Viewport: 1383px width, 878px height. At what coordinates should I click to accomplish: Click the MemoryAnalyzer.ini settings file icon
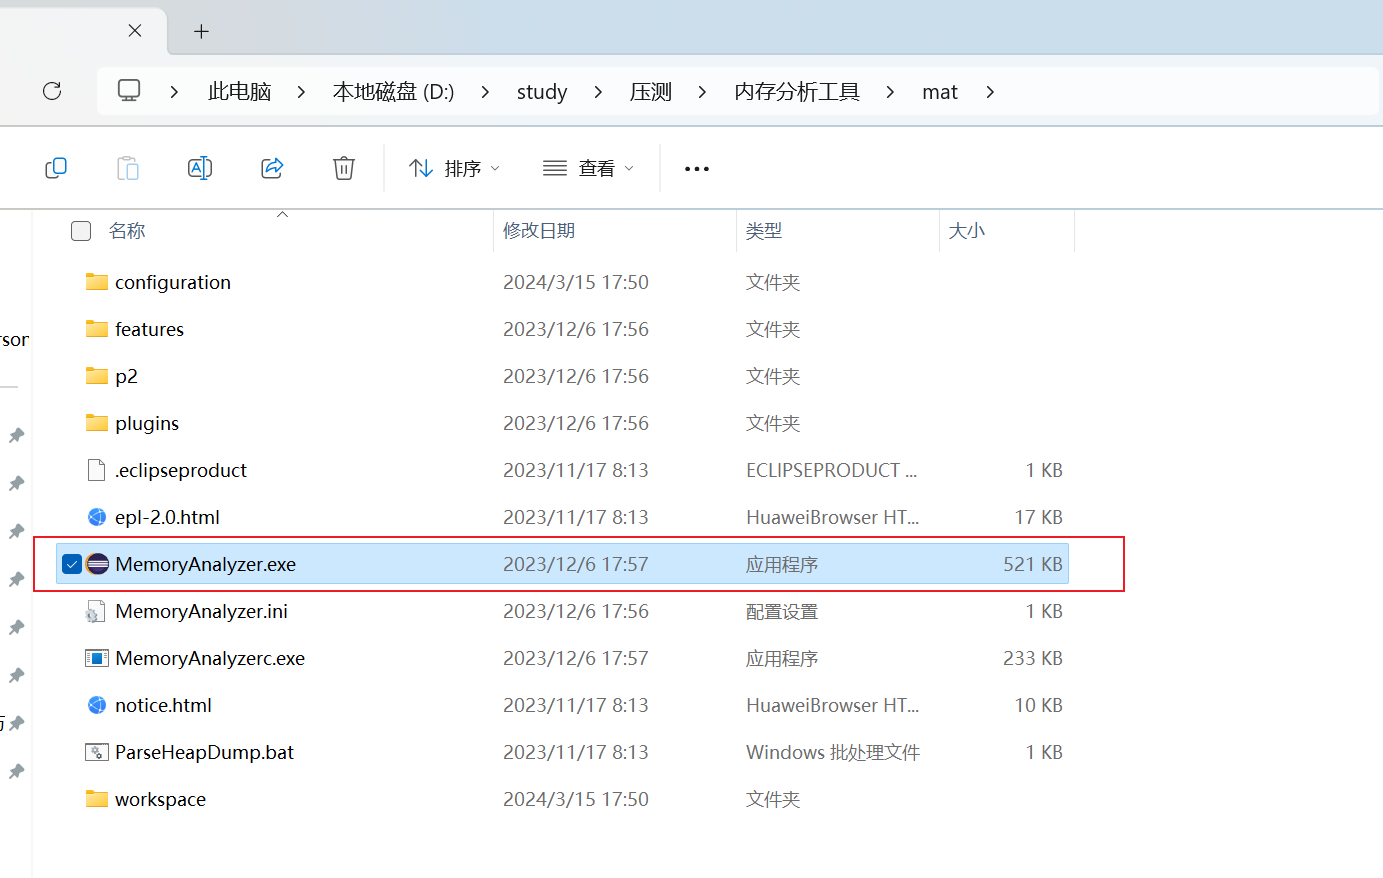95,611
